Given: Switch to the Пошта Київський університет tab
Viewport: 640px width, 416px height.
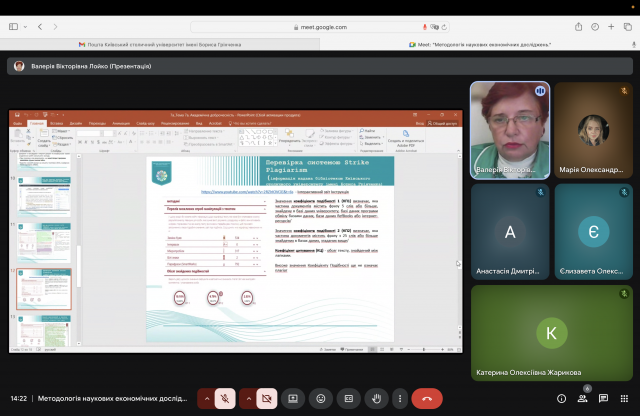Looking at the screenshot, I should (158, 45).
